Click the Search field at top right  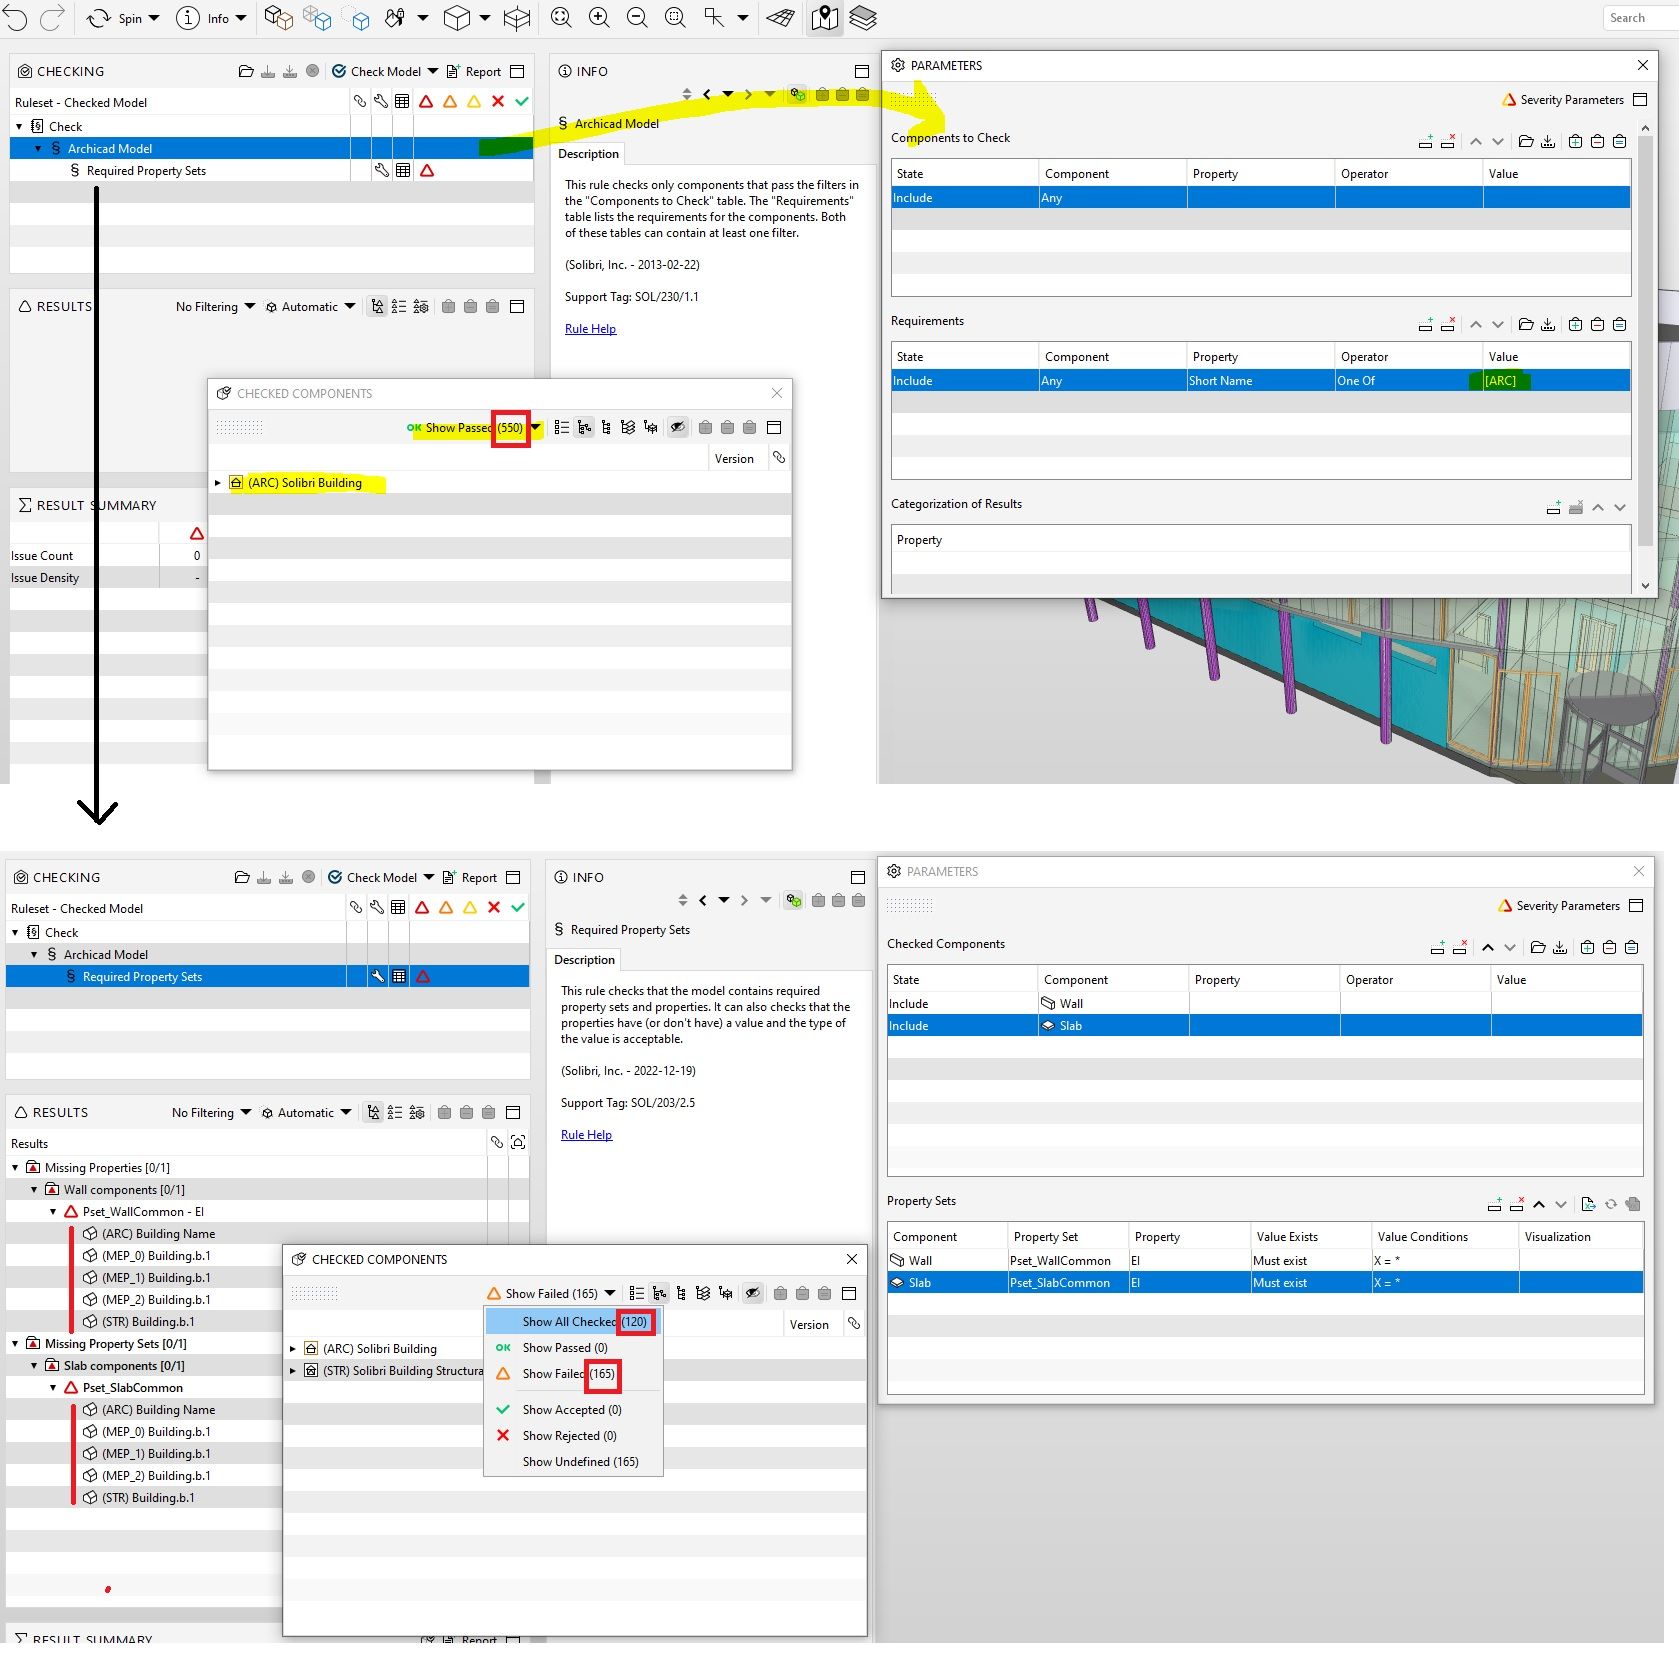[x=1640, y=18]
